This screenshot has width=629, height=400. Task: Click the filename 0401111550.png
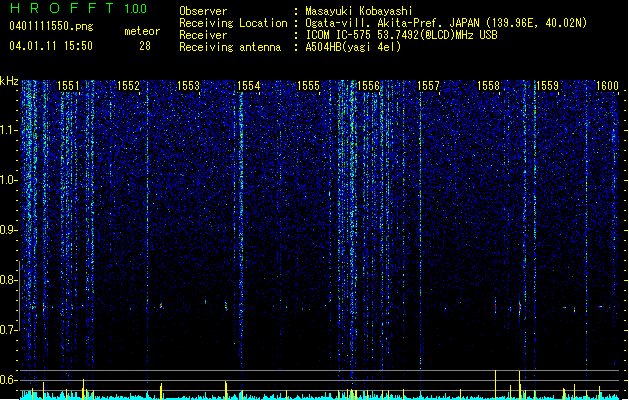[x=51, y=26]
